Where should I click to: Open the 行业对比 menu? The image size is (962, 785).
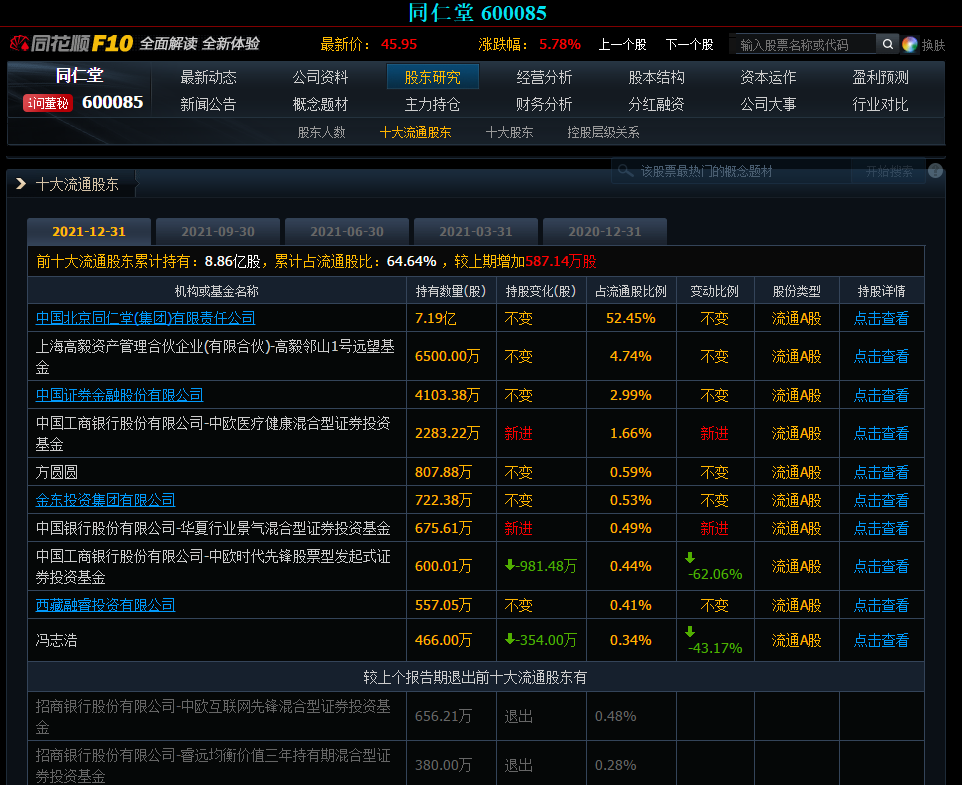tap(880, 104)
